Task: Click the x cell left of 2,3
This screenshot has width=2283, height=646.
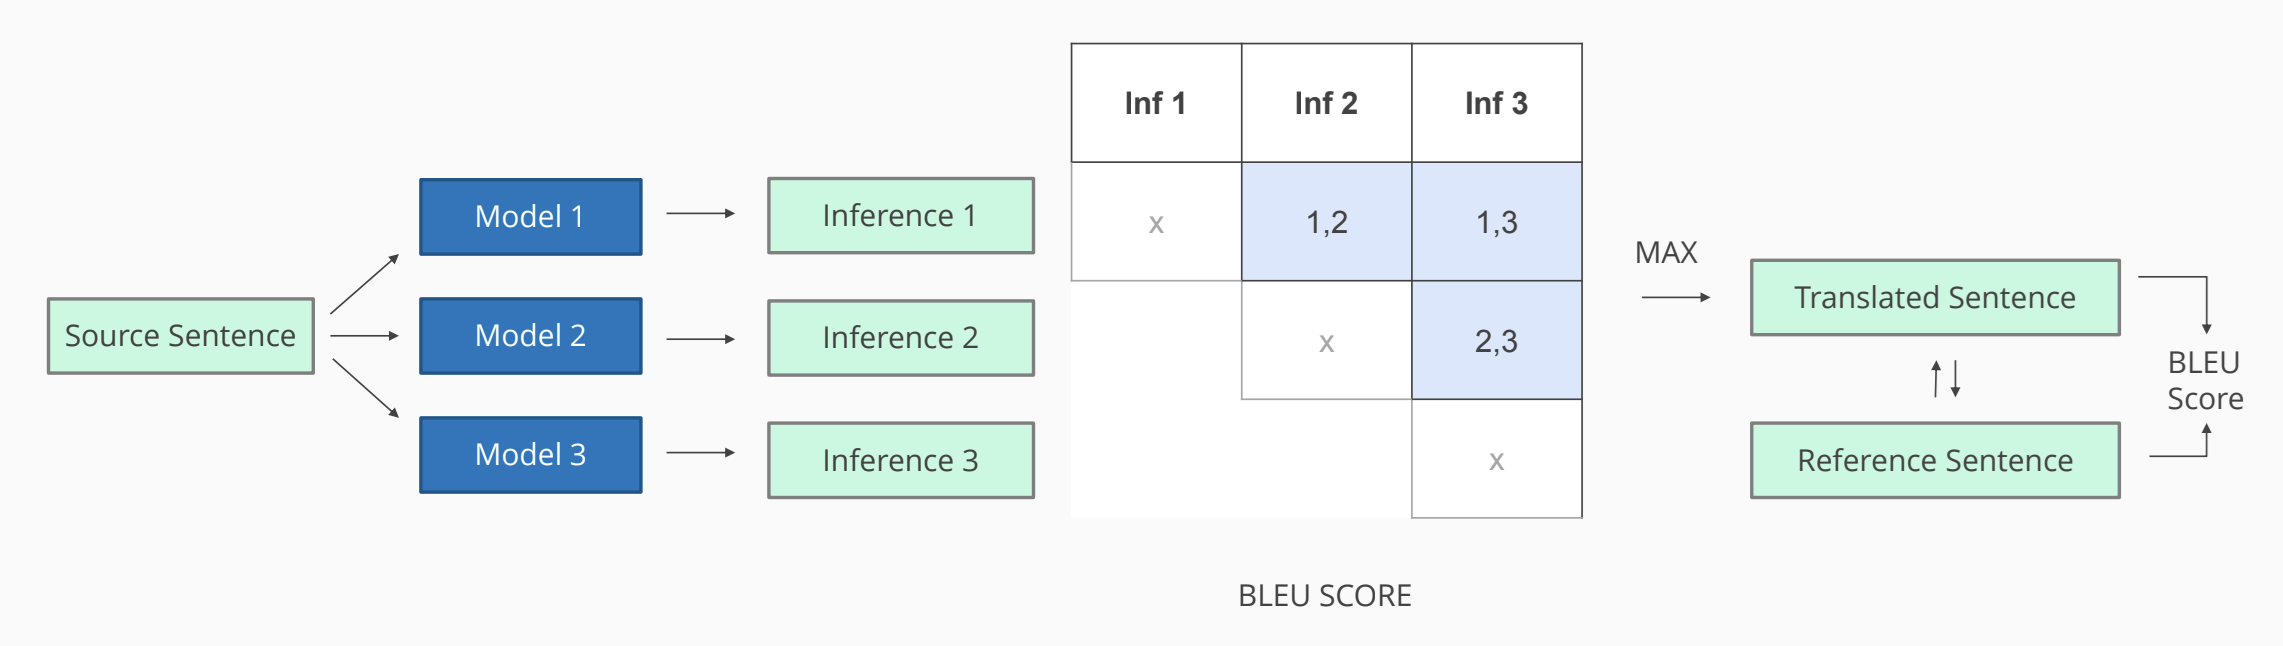Action: point(1326,342)
